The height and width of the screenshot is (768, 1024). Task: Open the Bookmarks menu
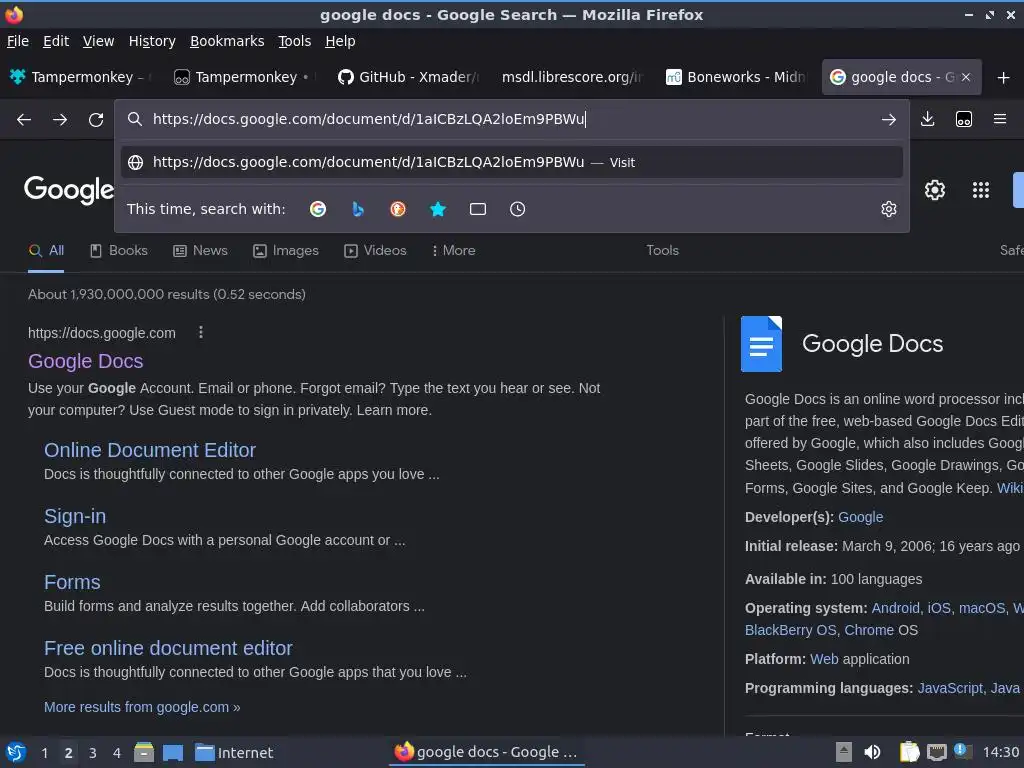(x=227, y=41)
